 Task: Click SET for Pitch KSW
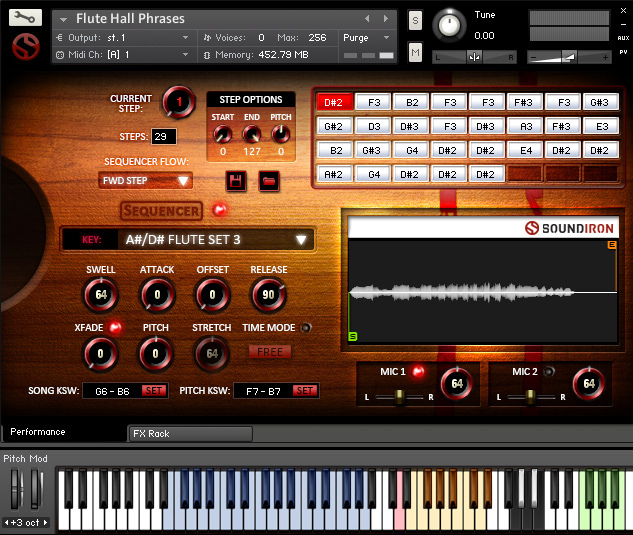305,391
